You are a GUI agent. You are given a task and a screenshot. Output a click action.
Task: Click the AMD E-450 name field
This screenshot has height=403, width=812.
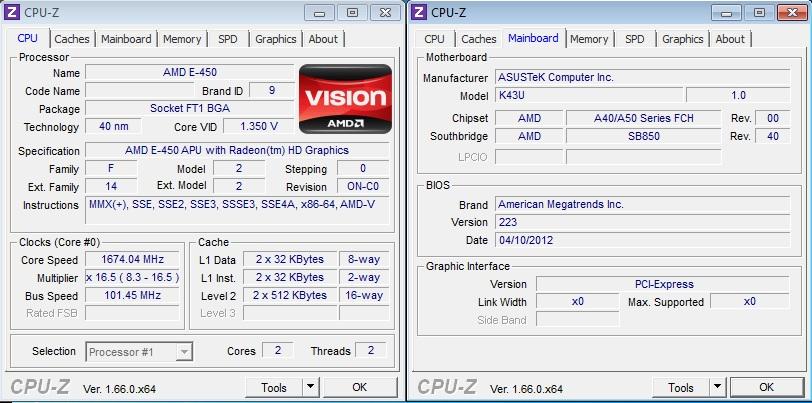tap(190, 72)
